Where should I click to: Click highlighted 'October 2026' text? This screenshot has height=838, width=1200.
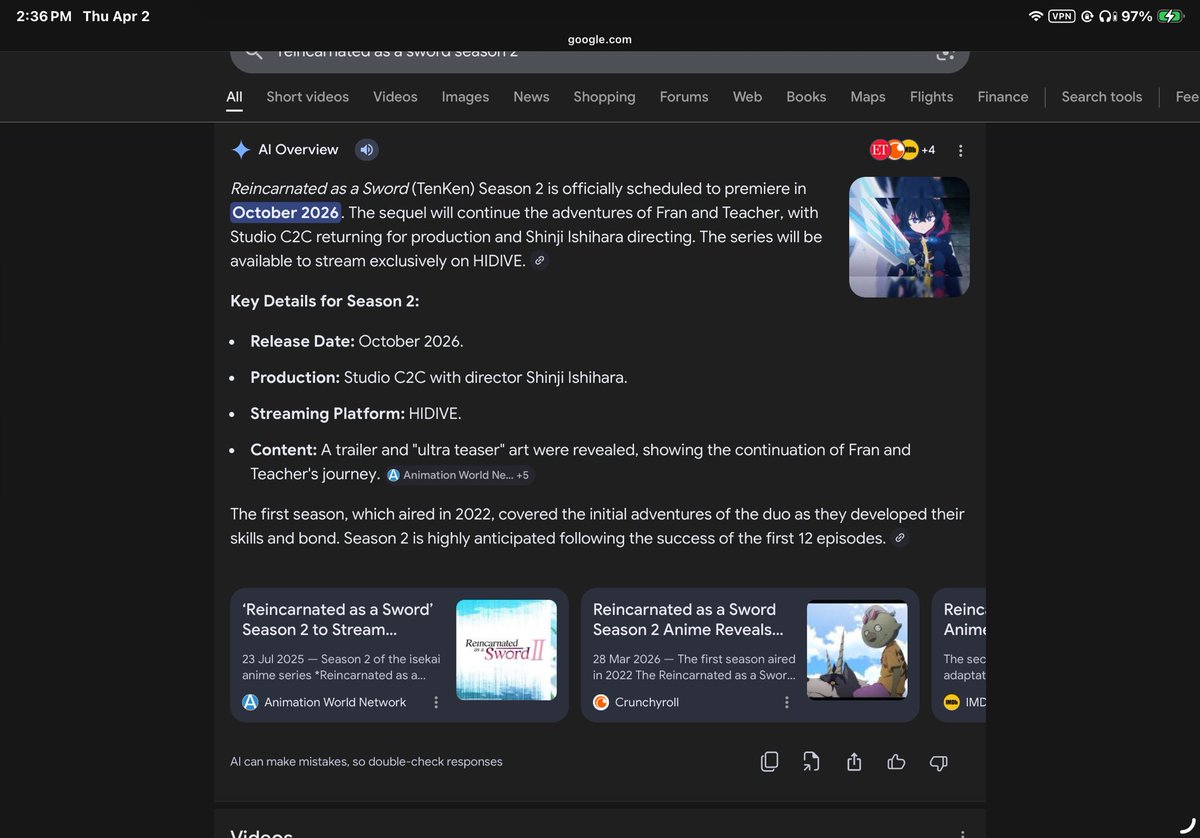(x=286, y=212)
